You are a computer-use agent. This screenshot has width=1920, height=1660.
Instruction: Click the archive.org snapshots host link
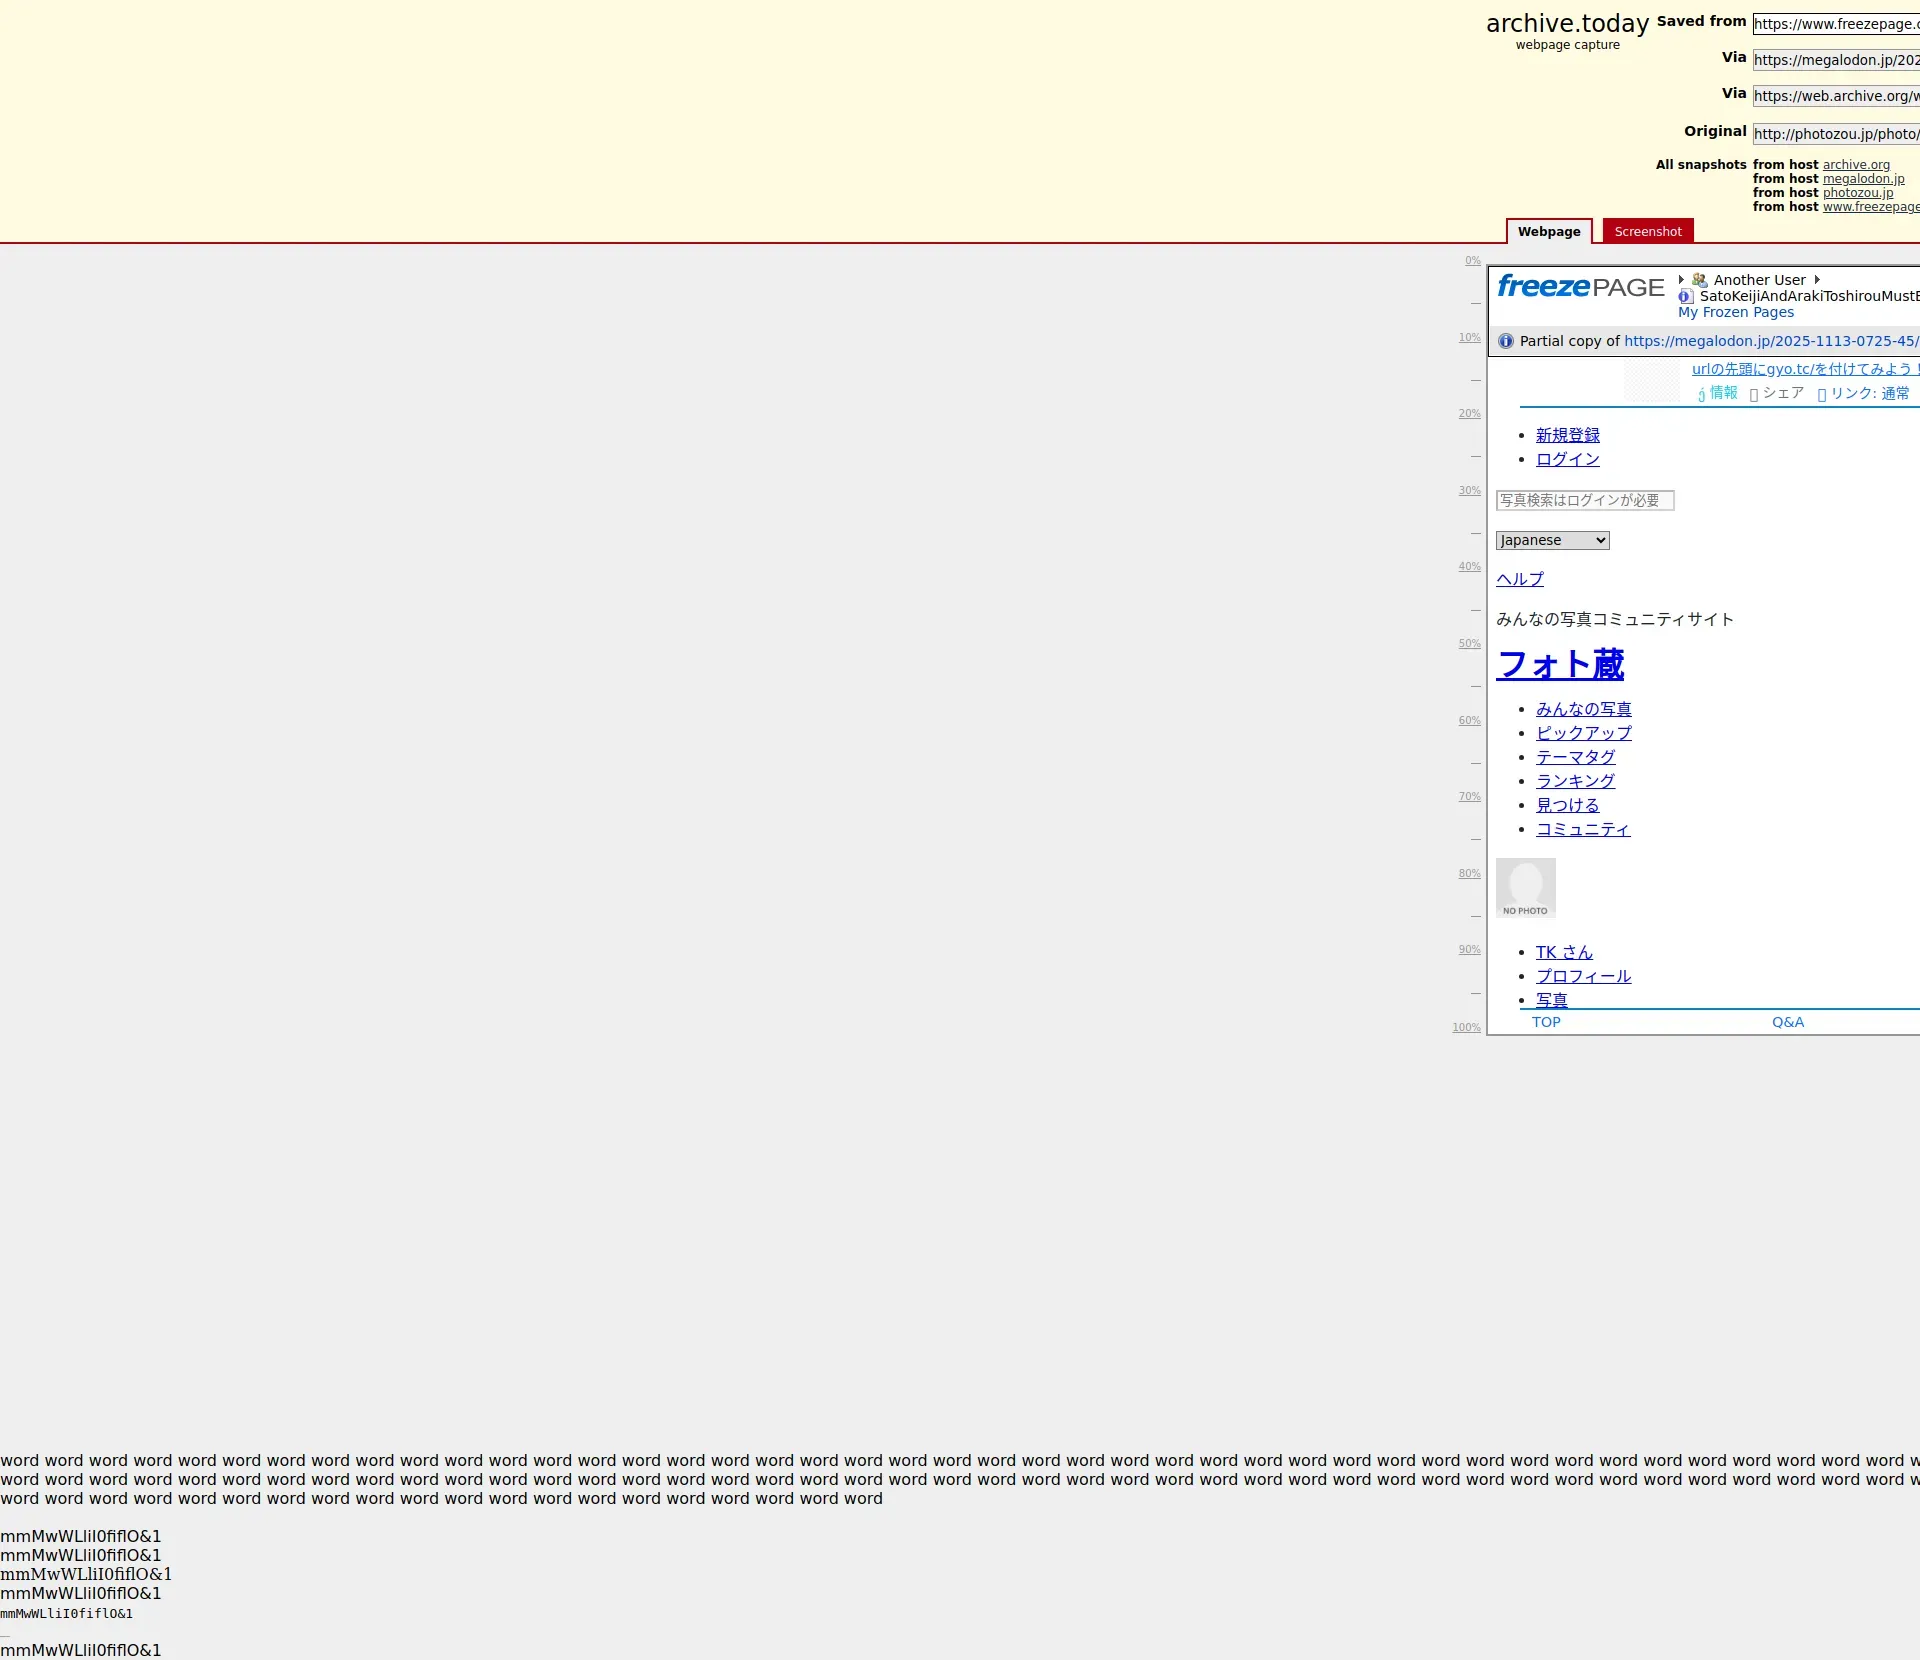point(1856,165)
